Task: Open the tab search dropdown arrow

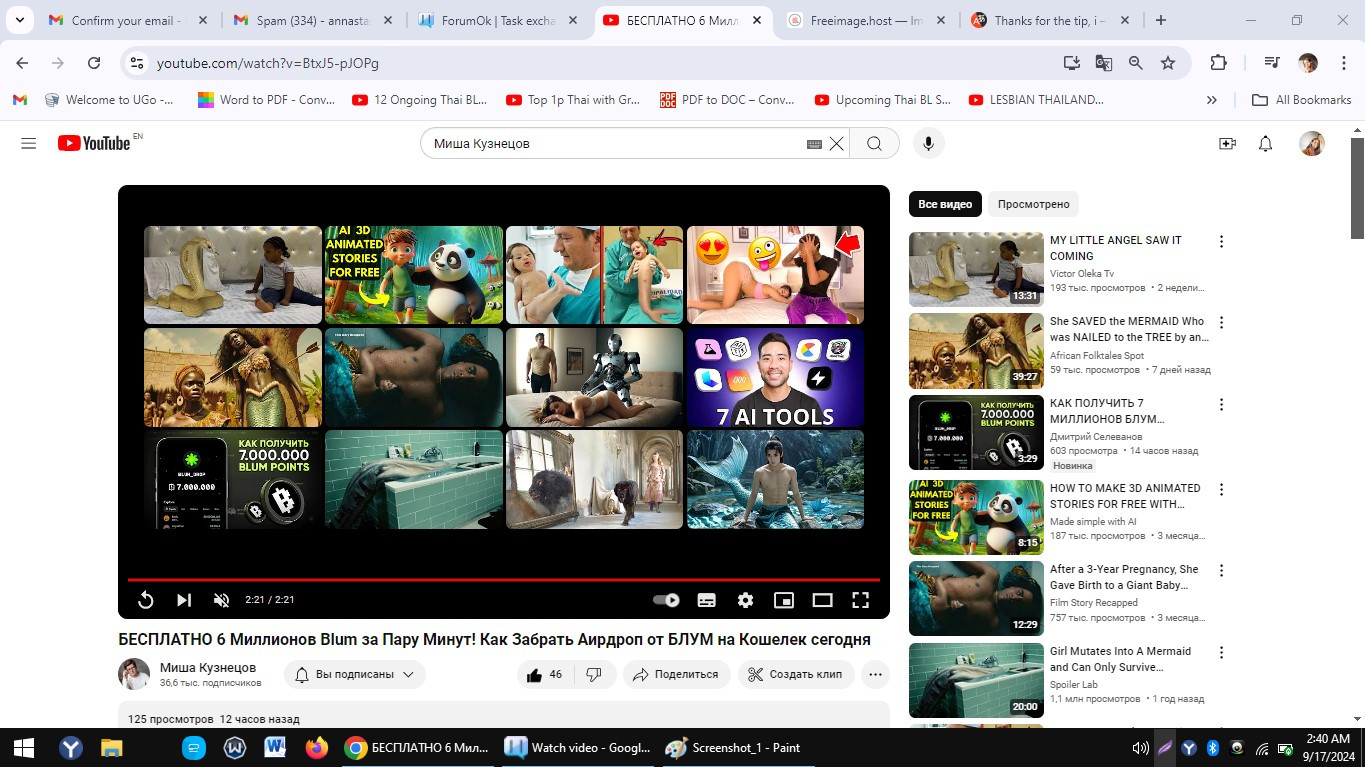Action: (21, 20)
